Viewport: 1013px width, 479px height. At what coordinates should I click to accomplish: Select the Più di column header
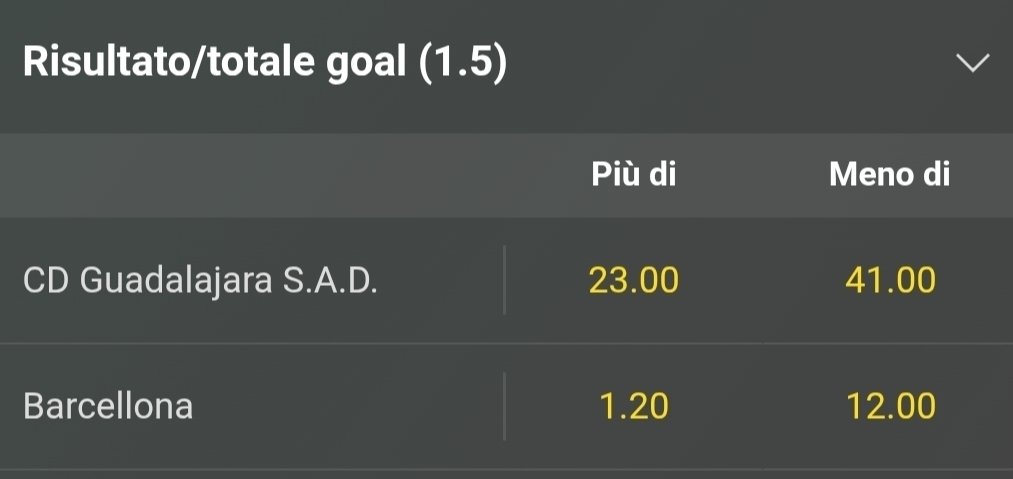634,175
